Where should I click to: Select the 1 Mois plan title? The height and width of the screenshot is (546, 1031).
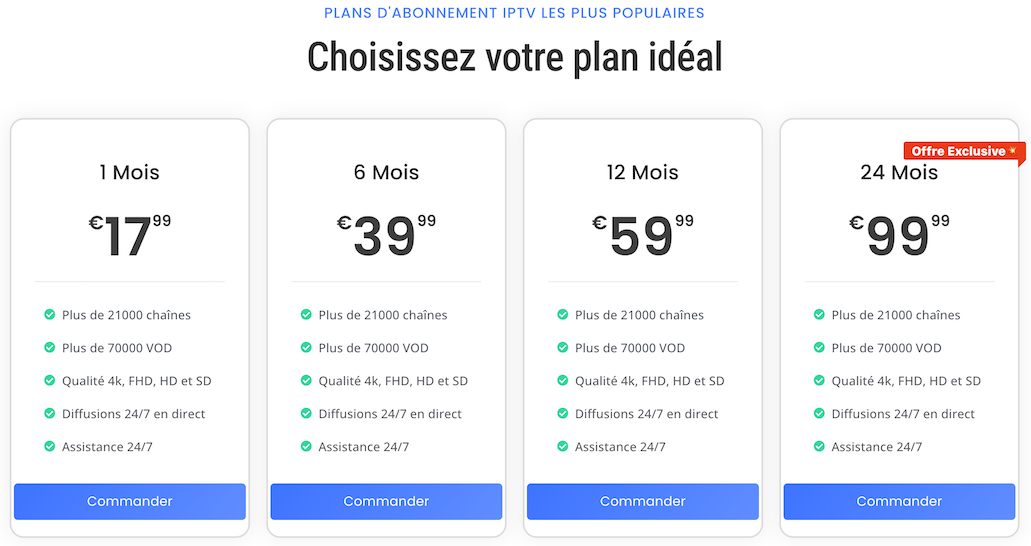(x=130, y=172)
